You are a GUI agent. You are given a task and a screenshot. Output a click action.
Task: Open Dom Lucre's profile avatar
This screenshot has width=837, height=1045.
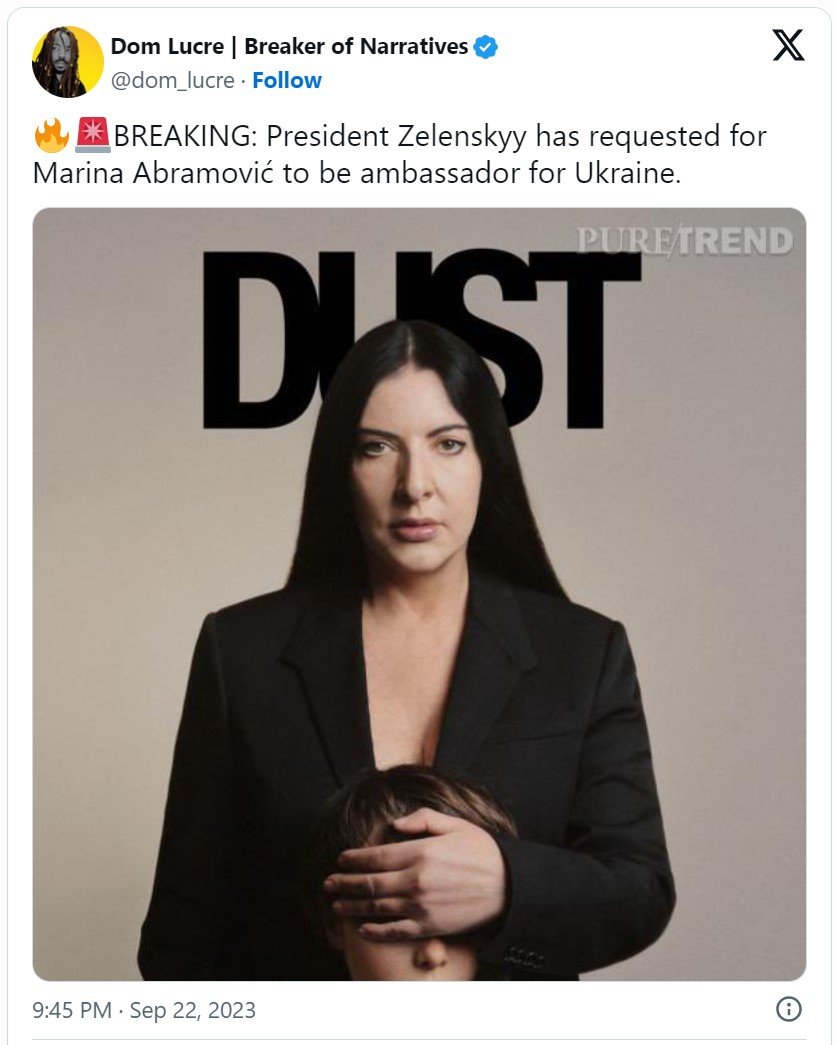[67, 62]
